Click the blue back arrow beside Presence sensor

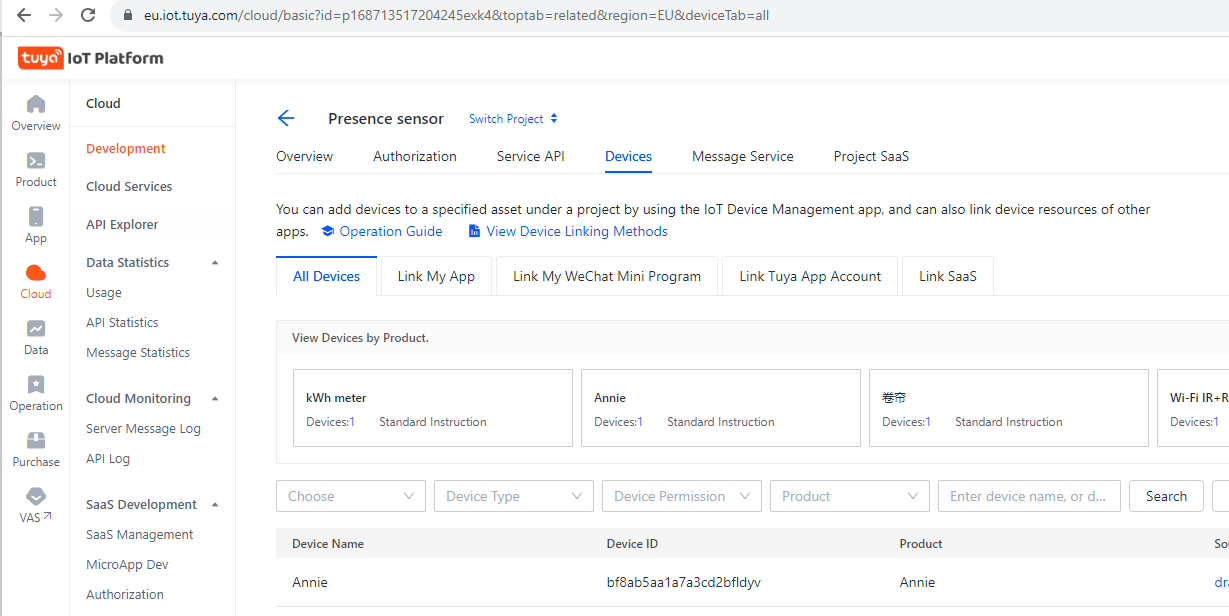point(286,119)
